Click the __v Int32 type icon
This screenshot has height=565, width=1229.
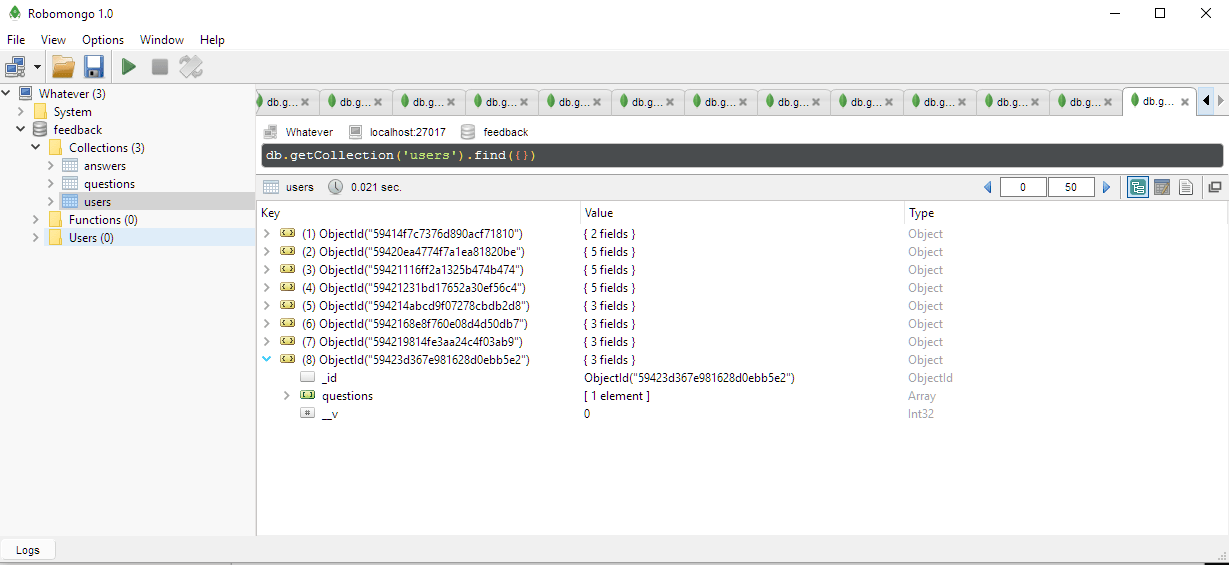[x=308, y=414]
